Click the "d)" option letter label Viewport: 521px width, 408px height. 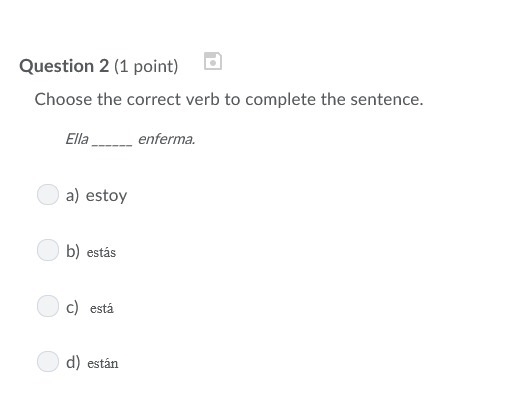point(73,362)
